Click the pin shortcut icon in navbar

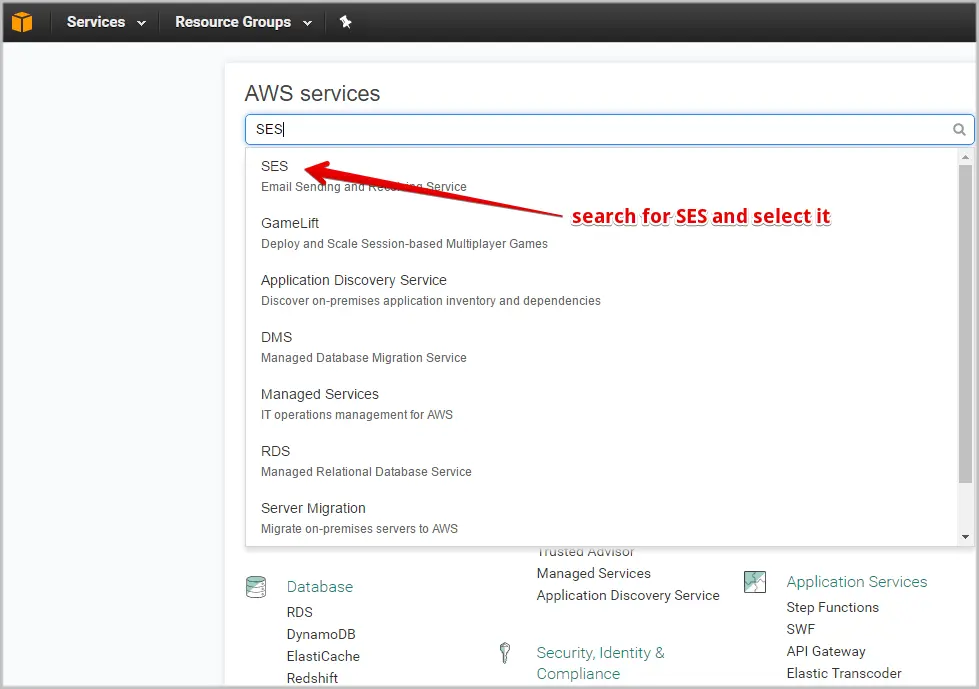point(345,22)
